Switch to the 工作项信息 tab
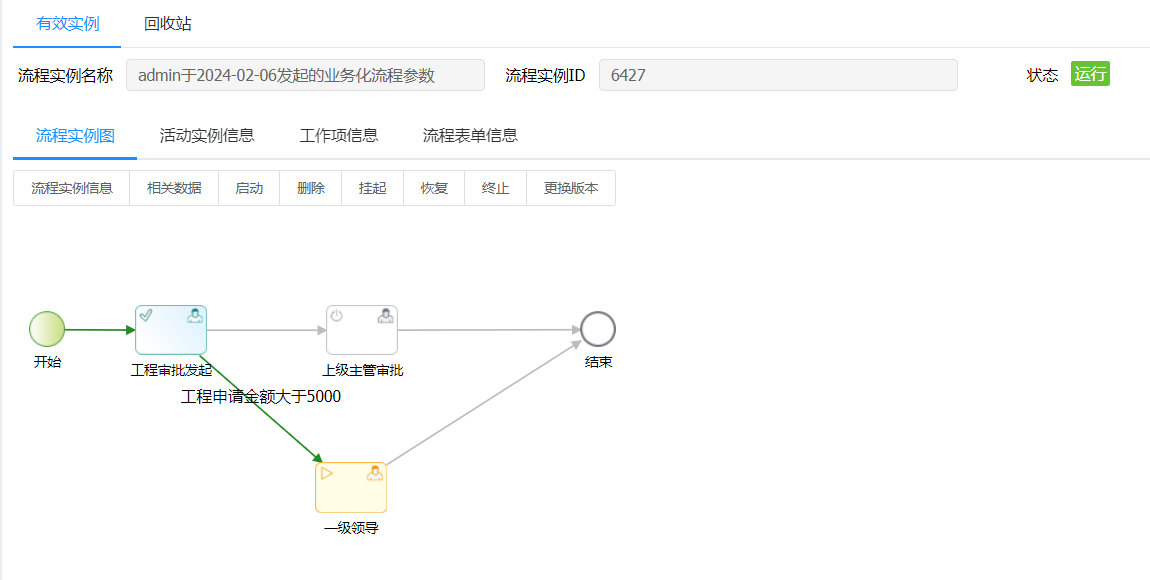 pyautogui.click(x=338, y=135)
